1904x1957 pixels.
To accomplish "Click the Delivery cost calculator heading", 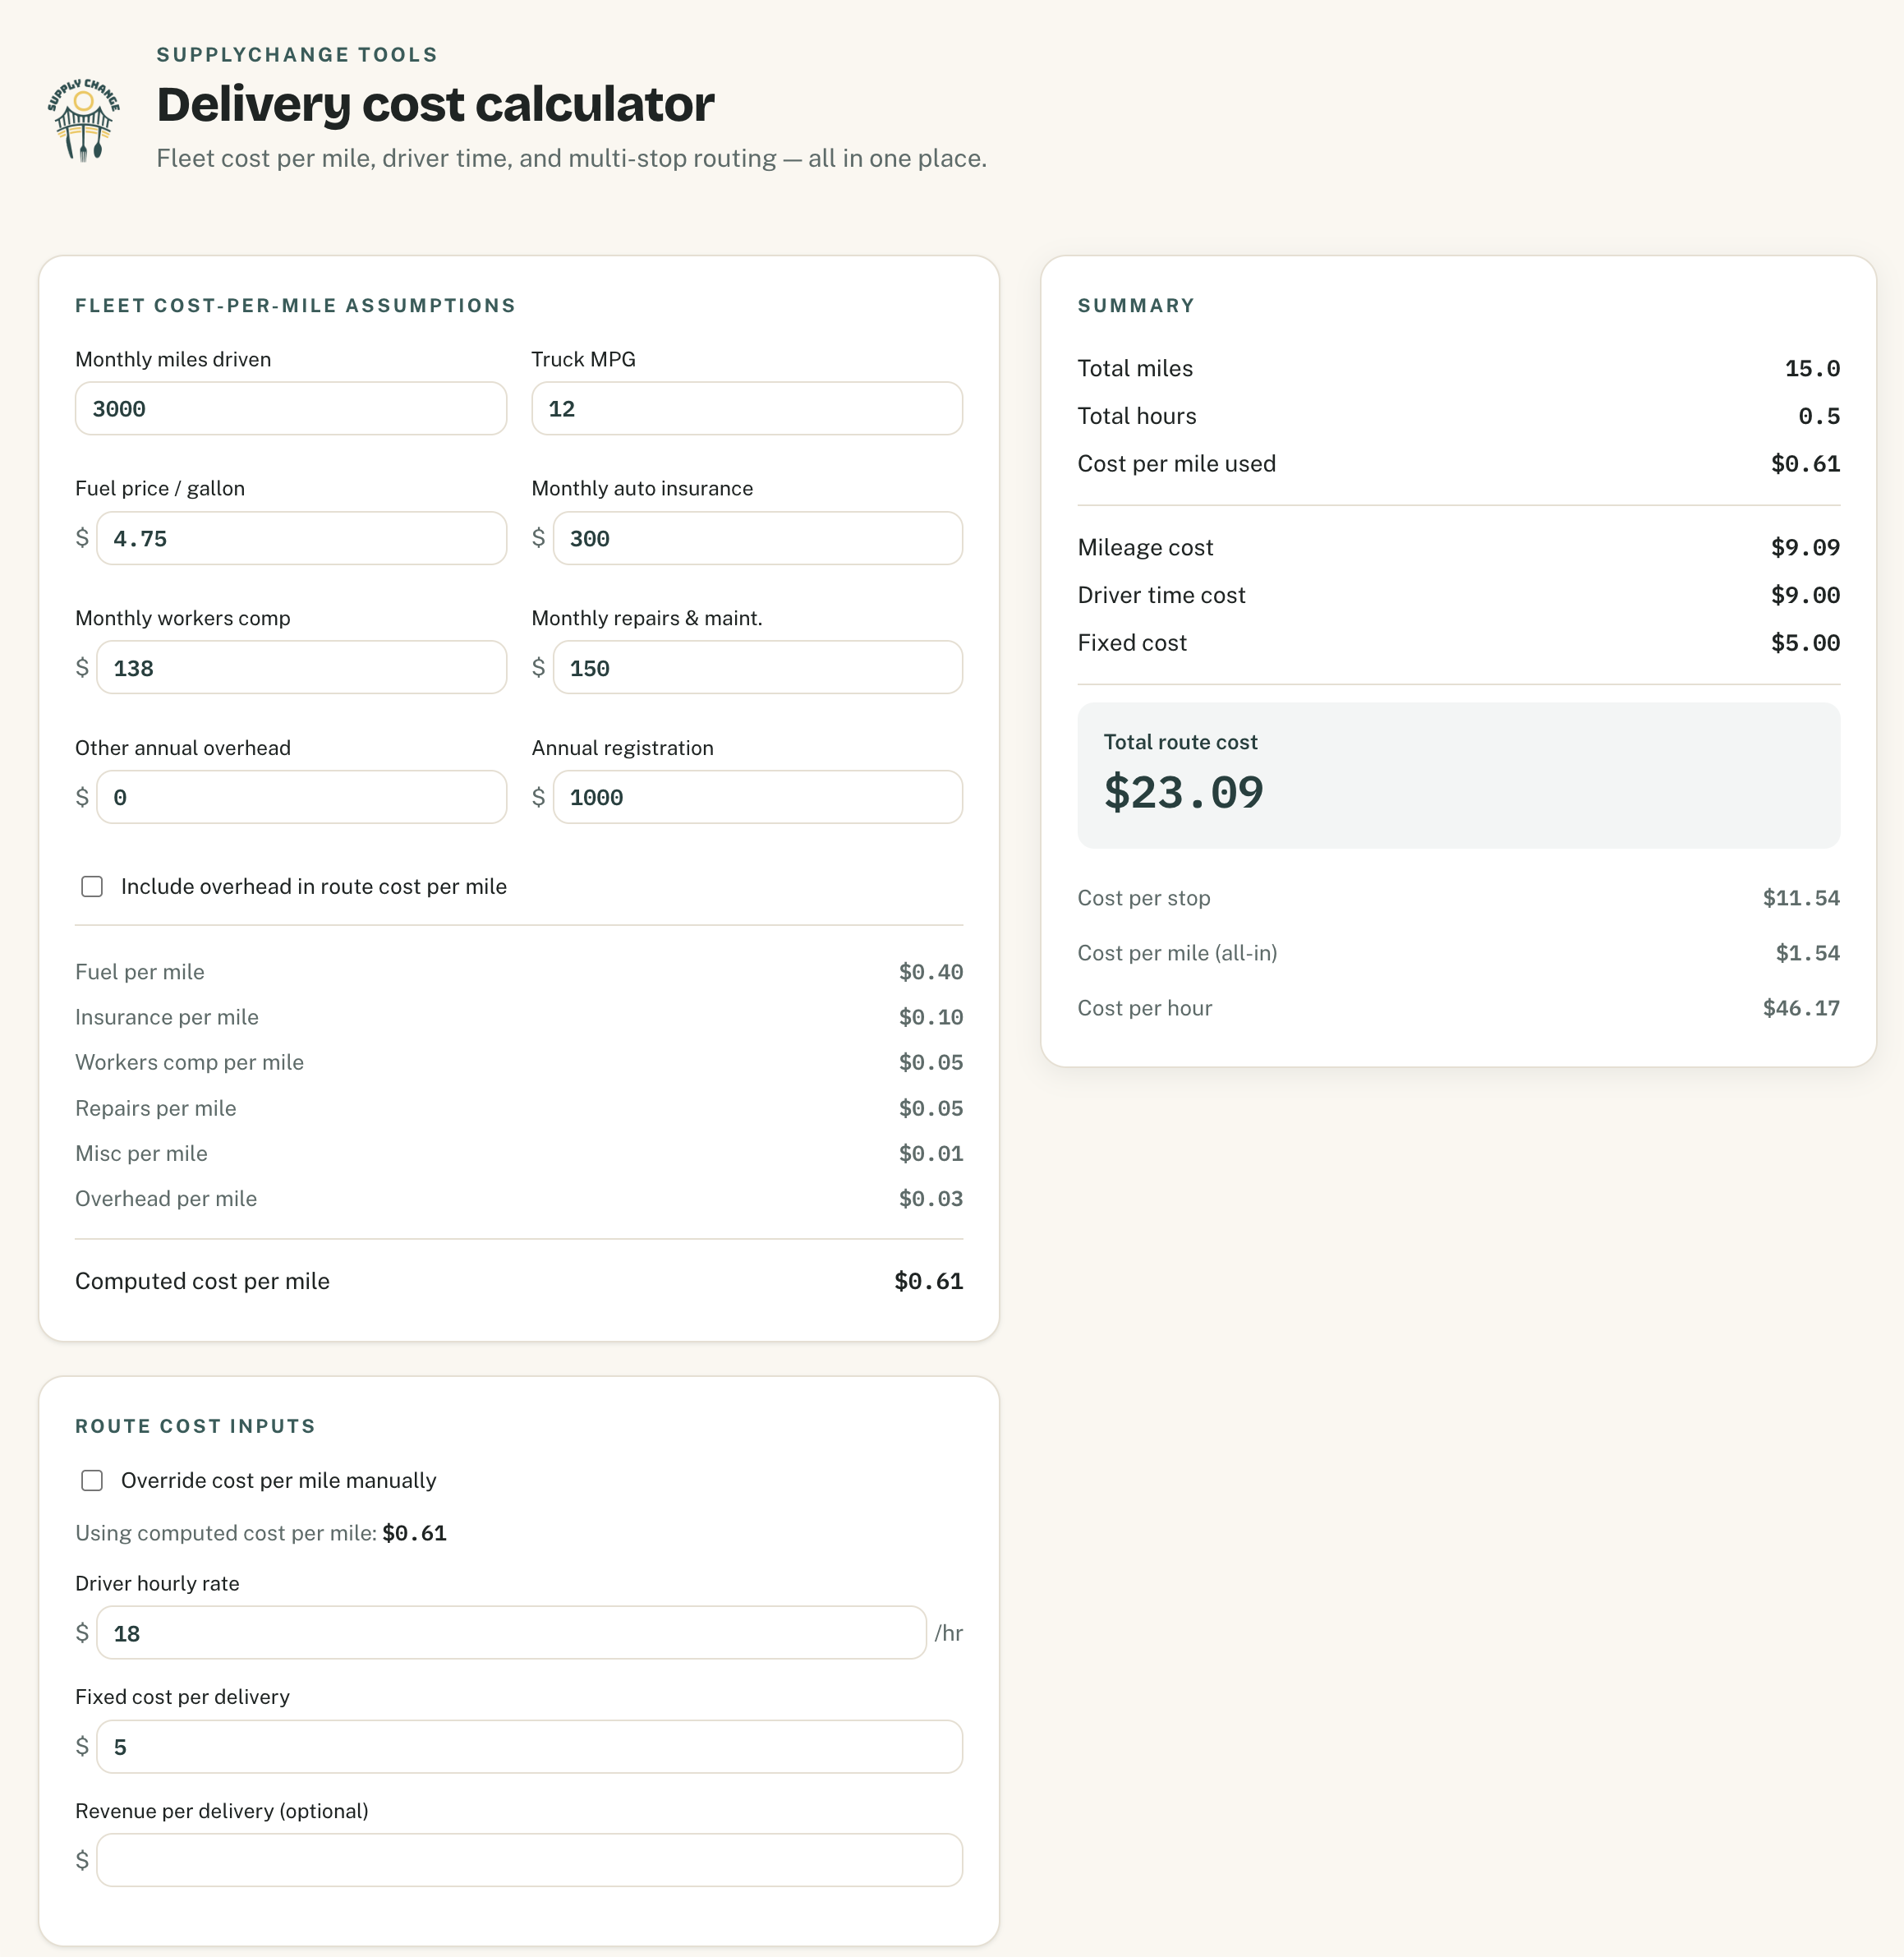I will tap(435, 104).
